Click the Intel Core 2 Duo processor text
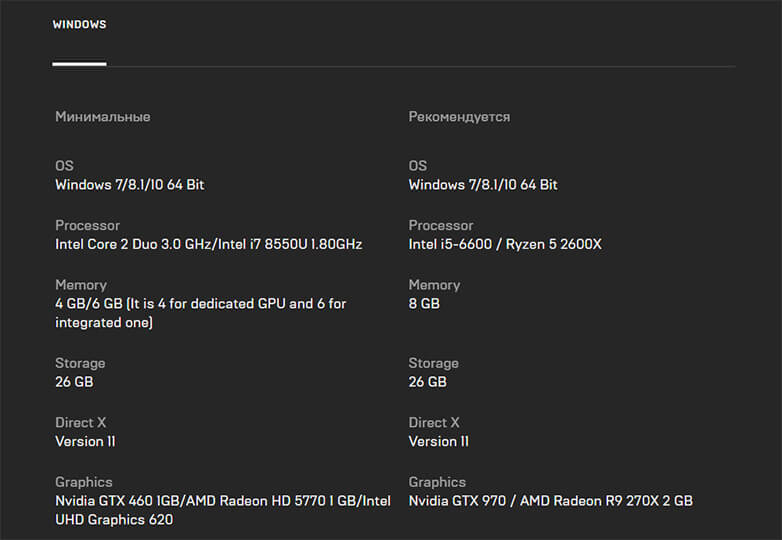The width and height of the screenshot is (782, 540). 208,244
